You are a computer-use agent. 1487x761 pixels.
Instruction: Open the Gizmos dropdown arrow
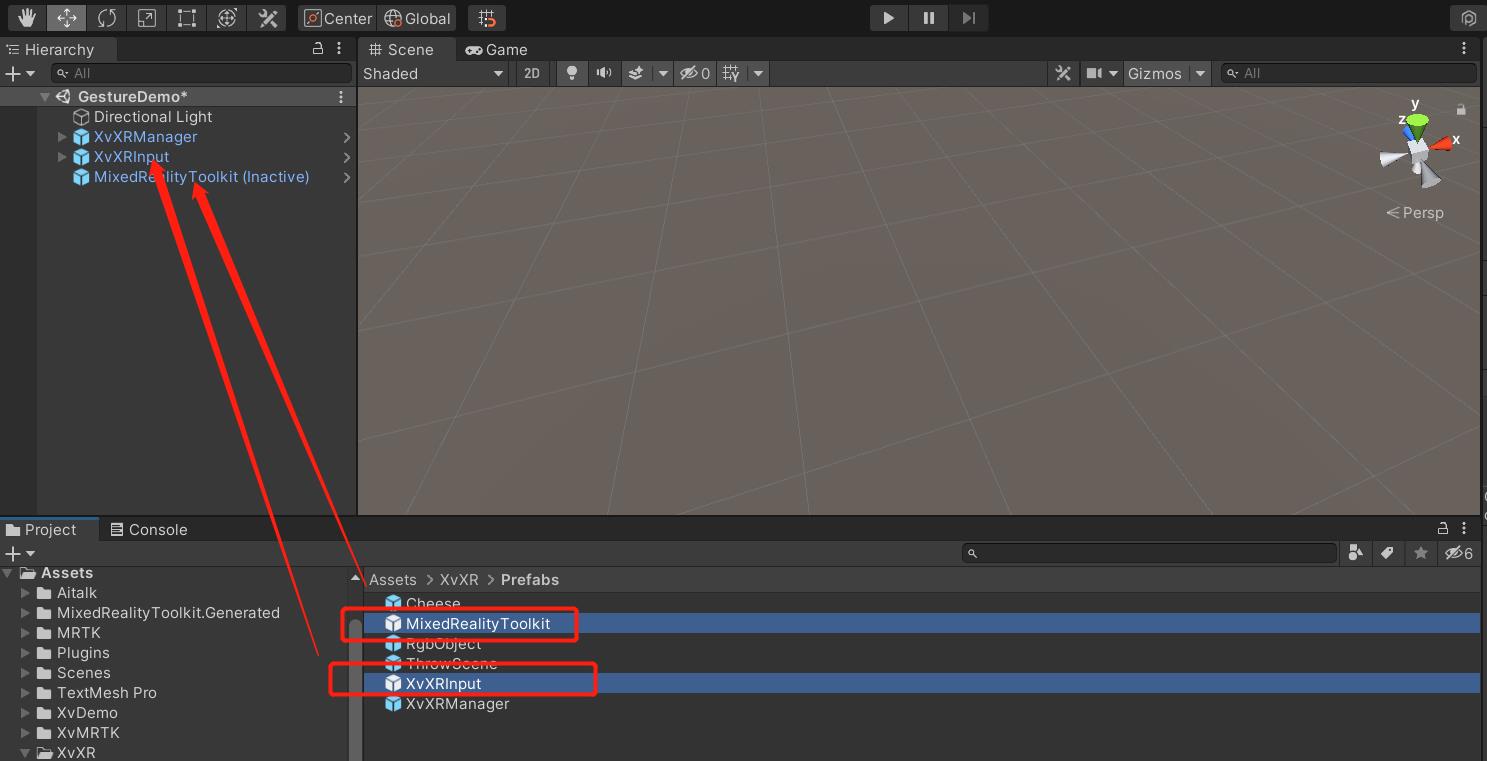pos(1200,73)
